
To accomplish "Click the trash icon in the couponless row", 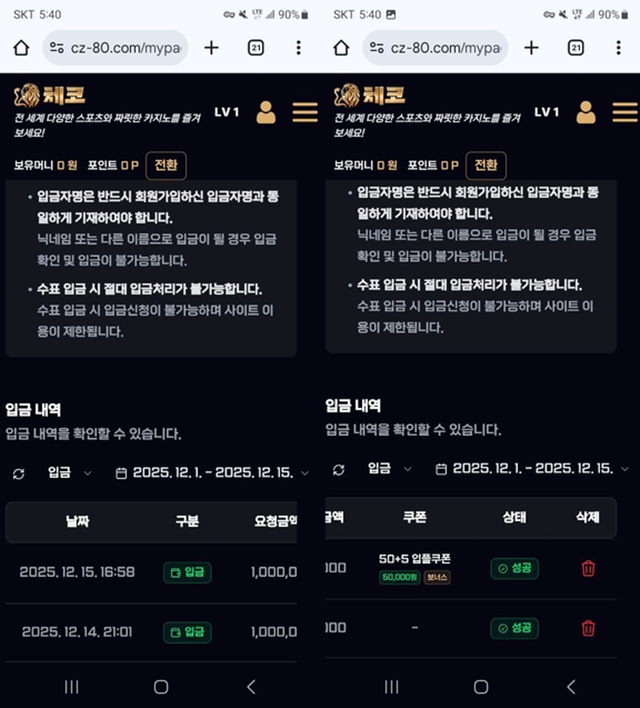I will click(x=588, y=628).
